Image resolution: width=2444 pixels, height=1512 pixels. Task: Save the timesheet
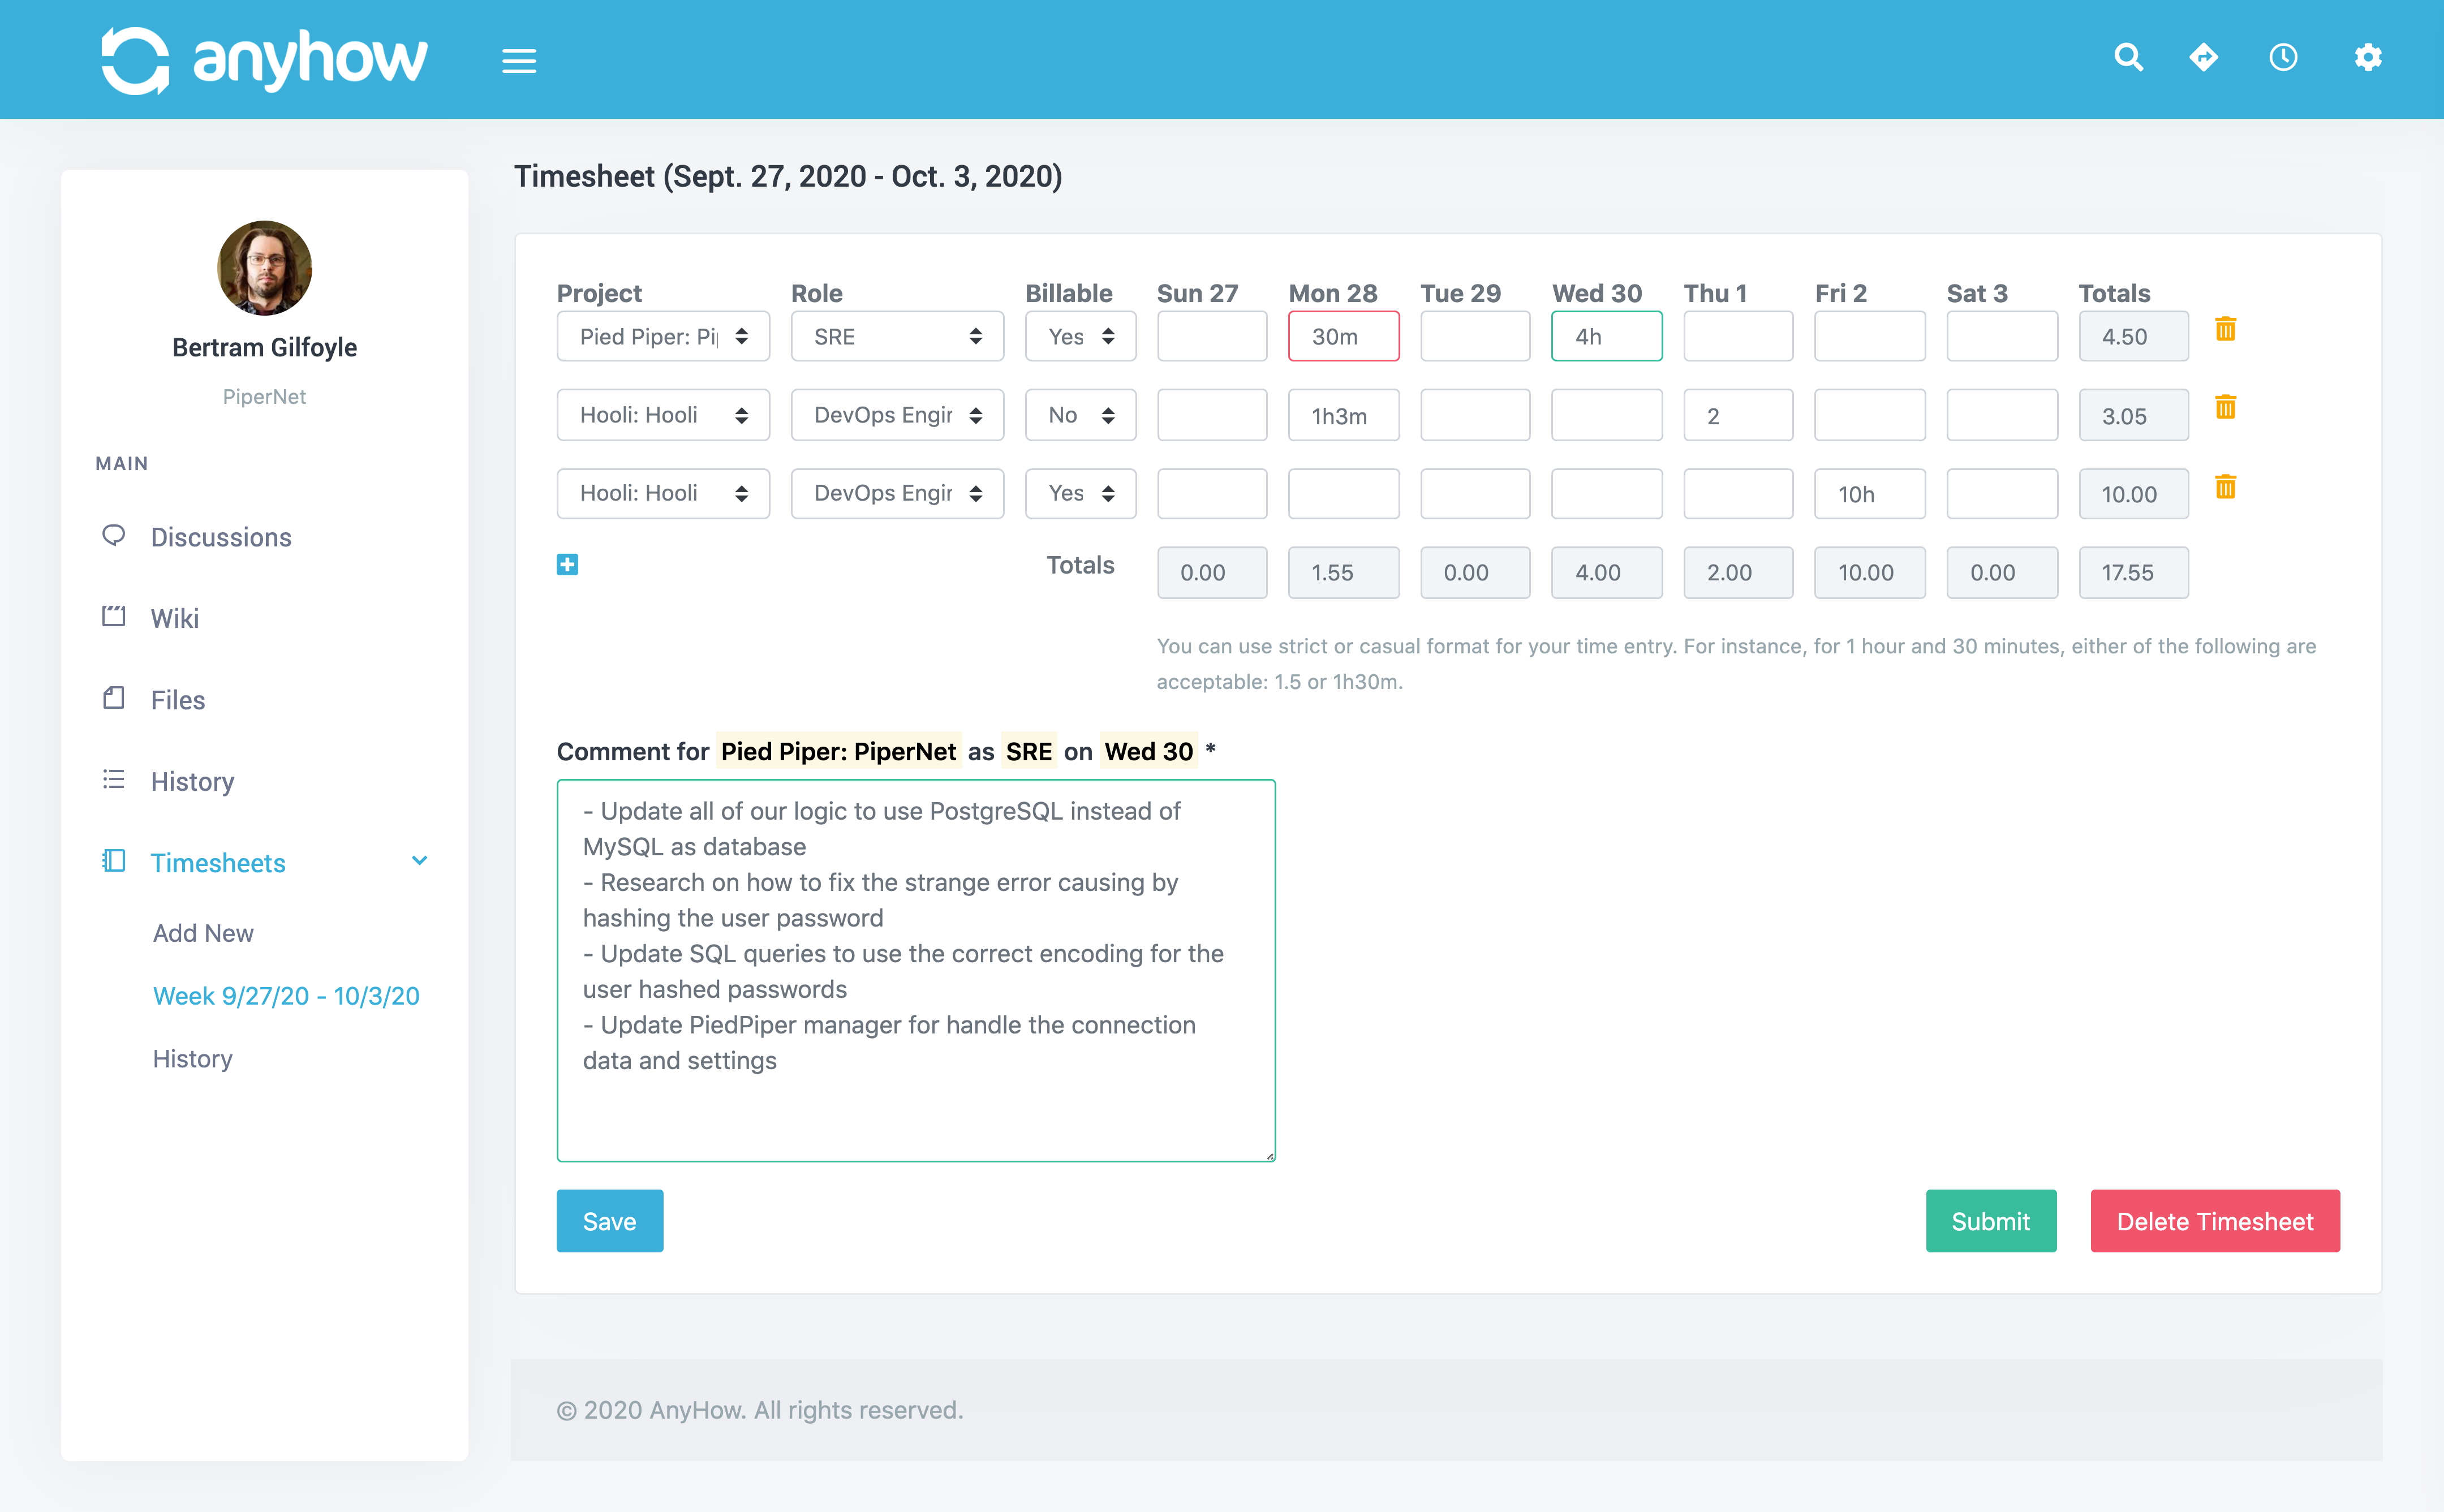[609, 1220]
